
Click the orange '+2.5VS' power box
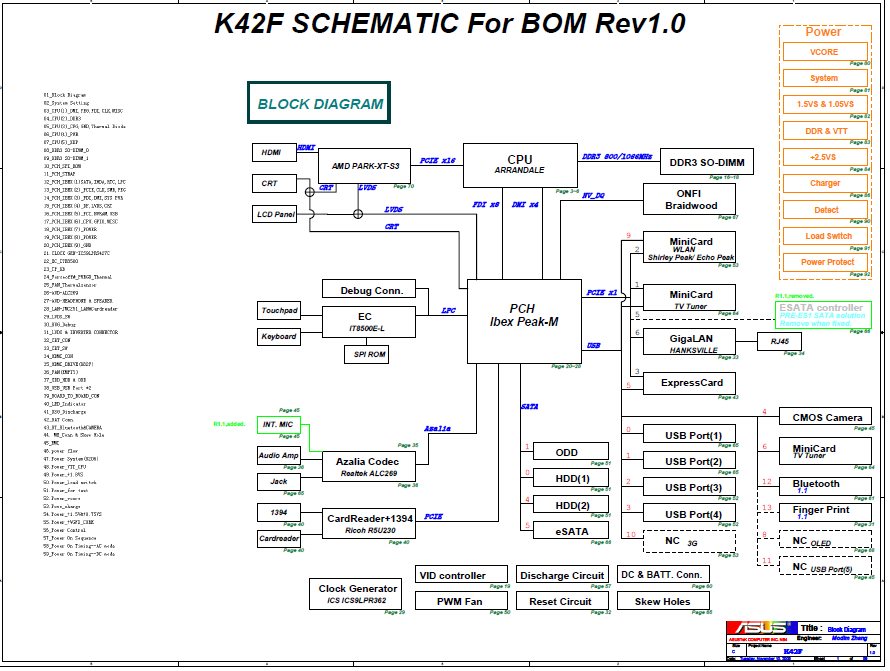(x=825, y=157)
